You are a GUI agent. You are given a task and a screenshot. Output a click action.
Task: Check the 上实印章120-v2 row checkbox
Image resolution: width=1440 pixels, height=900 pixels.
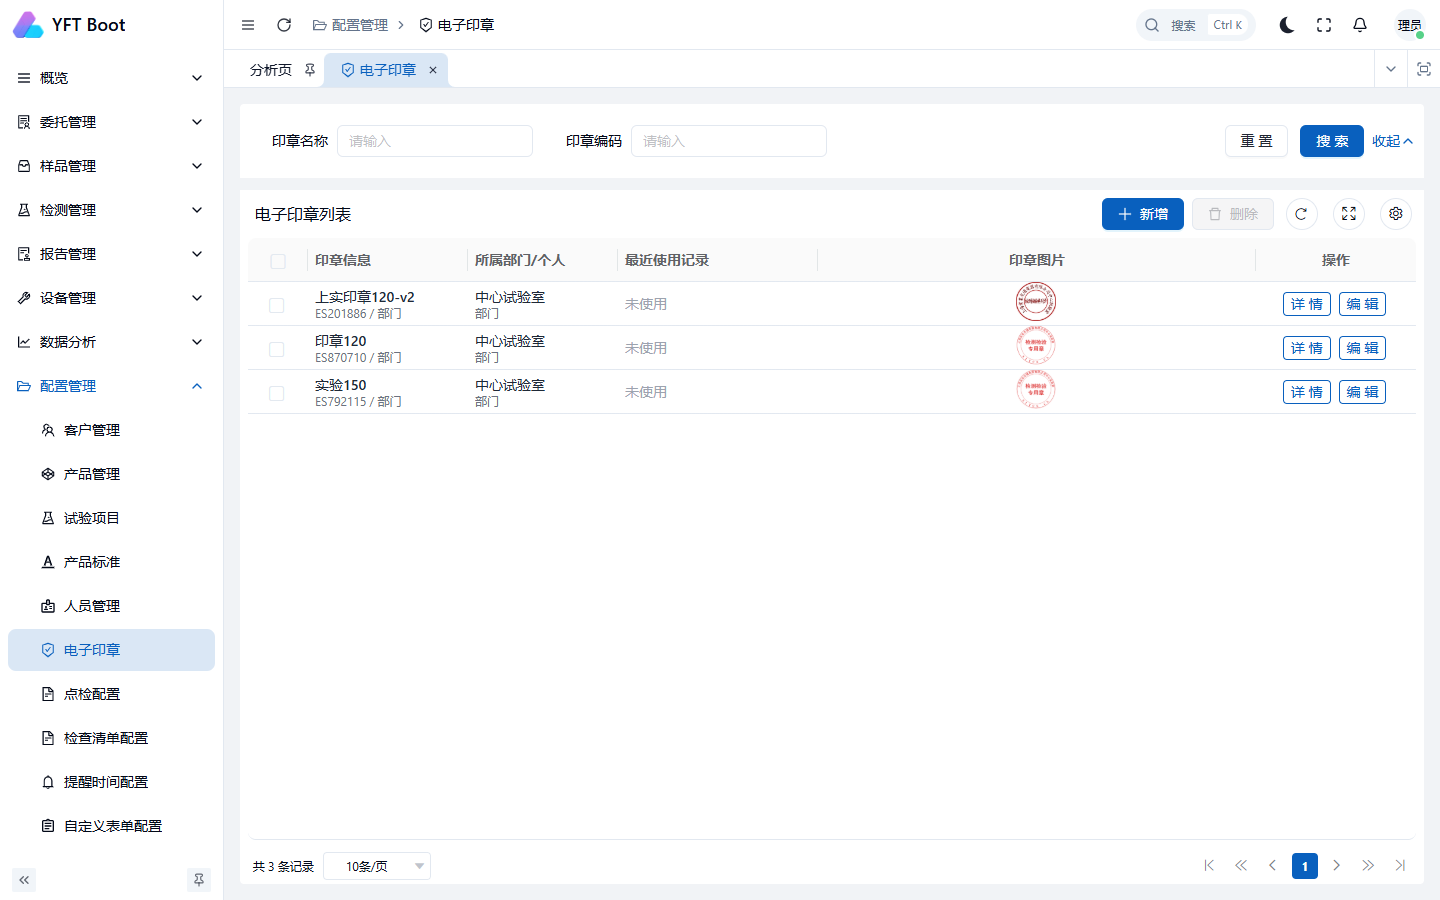(x=277, y=305)
